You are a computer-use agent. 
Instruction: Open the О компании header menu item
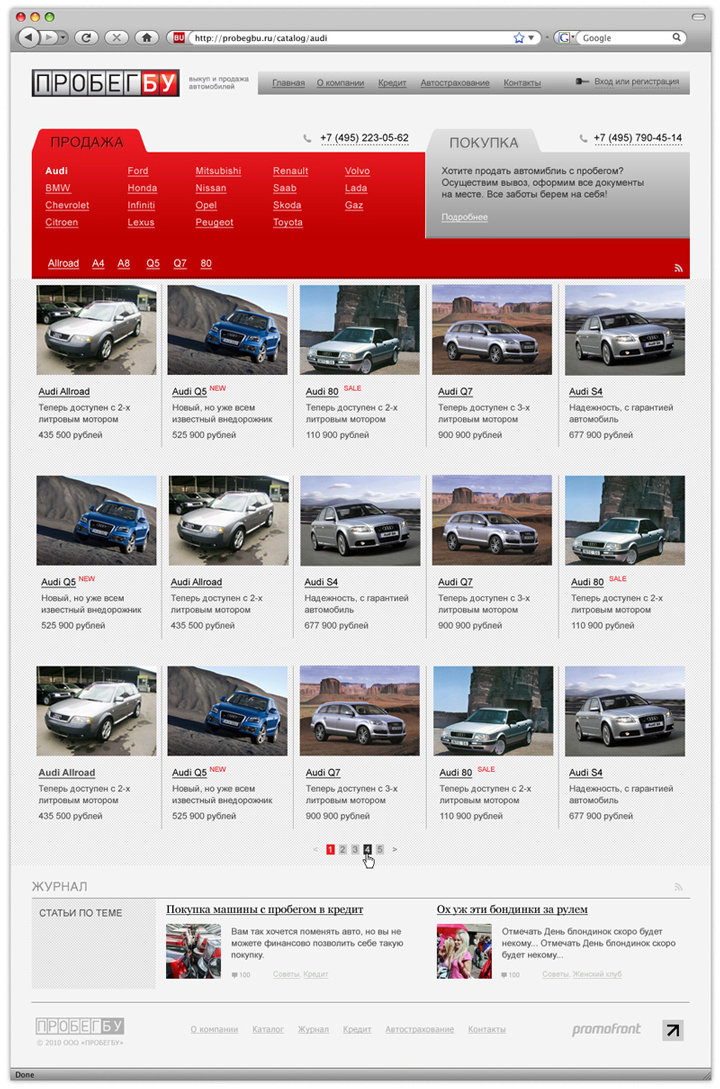[x=340, y=83]
